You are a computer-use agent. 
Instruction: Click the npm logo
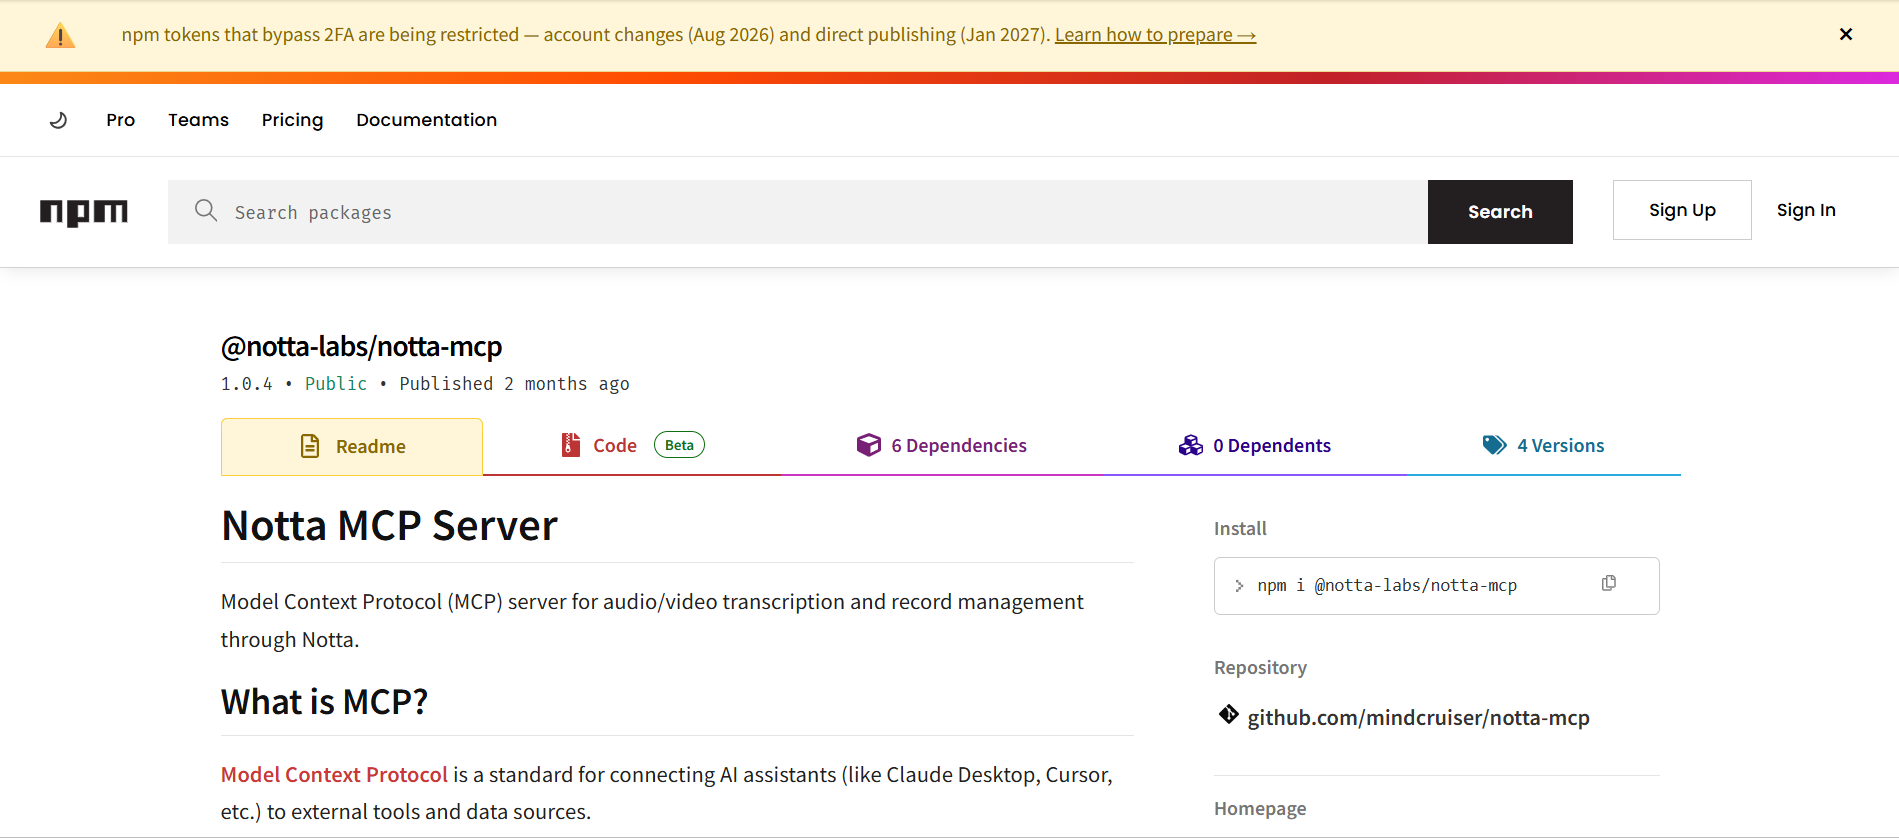coord(84,212)
